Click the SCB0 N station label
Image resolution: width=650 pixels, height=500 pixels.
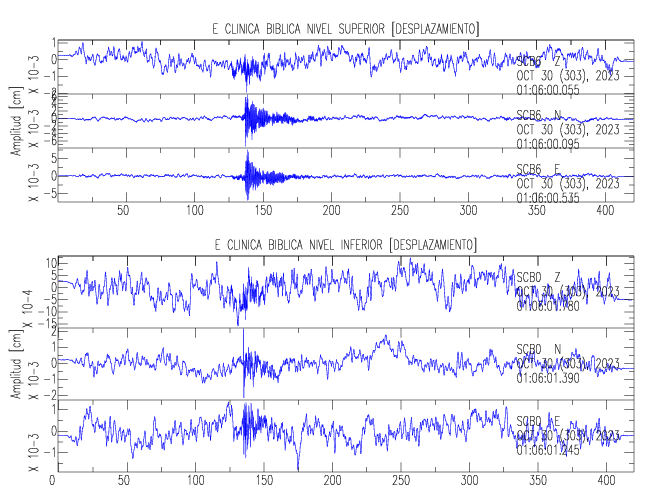click(538, 349)
